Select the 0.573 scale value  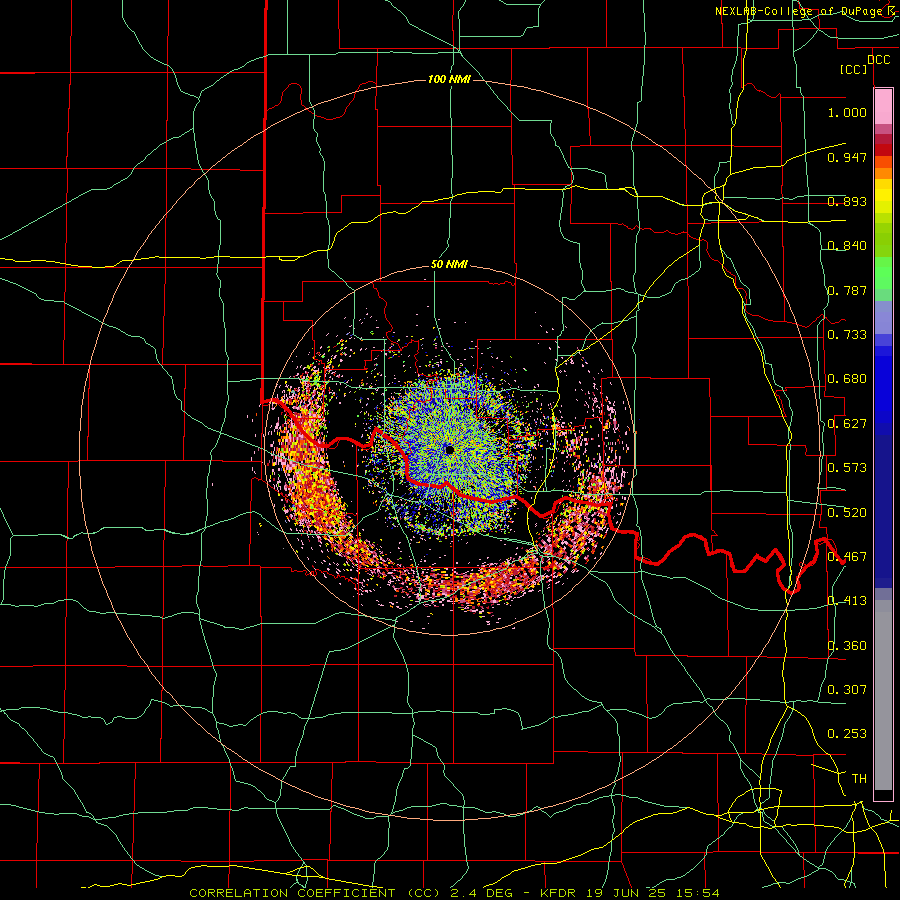[847, 468]
